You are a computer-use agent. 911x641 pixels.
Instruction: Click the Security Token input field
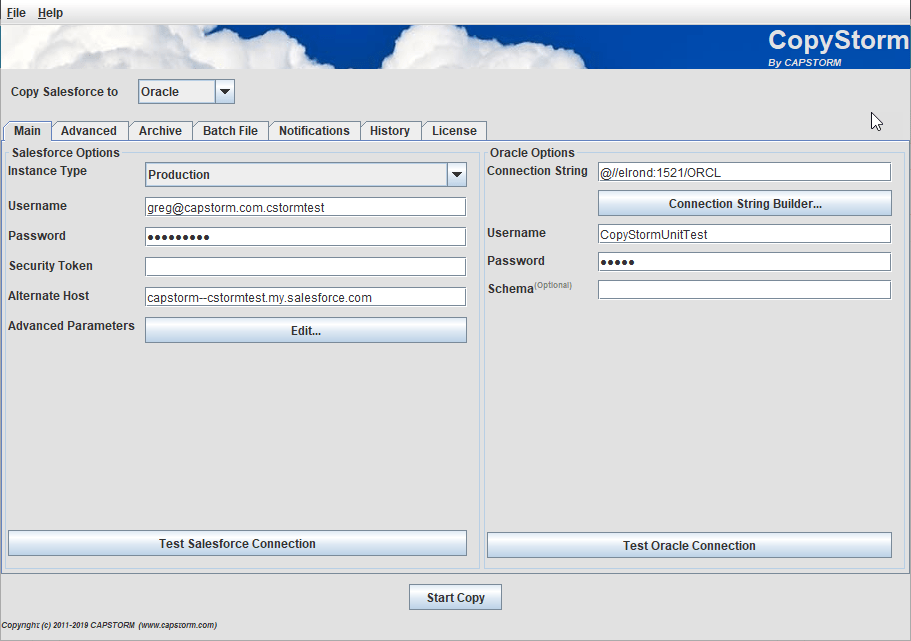pyautogui.click(x=305, y=266)
